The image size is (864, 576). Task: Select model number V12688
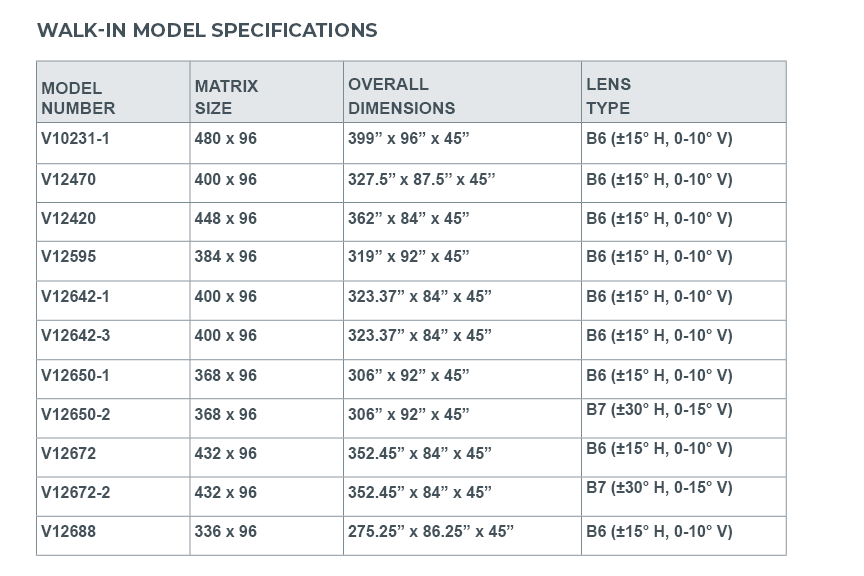pos(68,532)
